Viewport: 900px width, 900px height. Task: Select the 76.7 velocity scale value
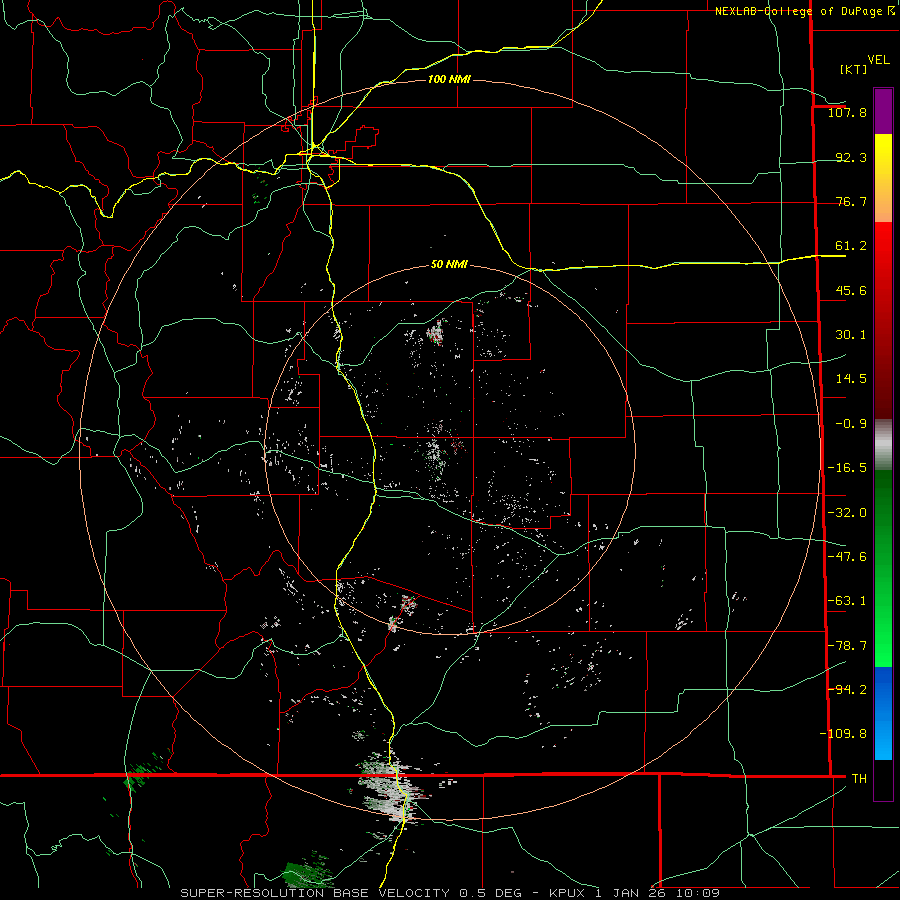point(851,201)
